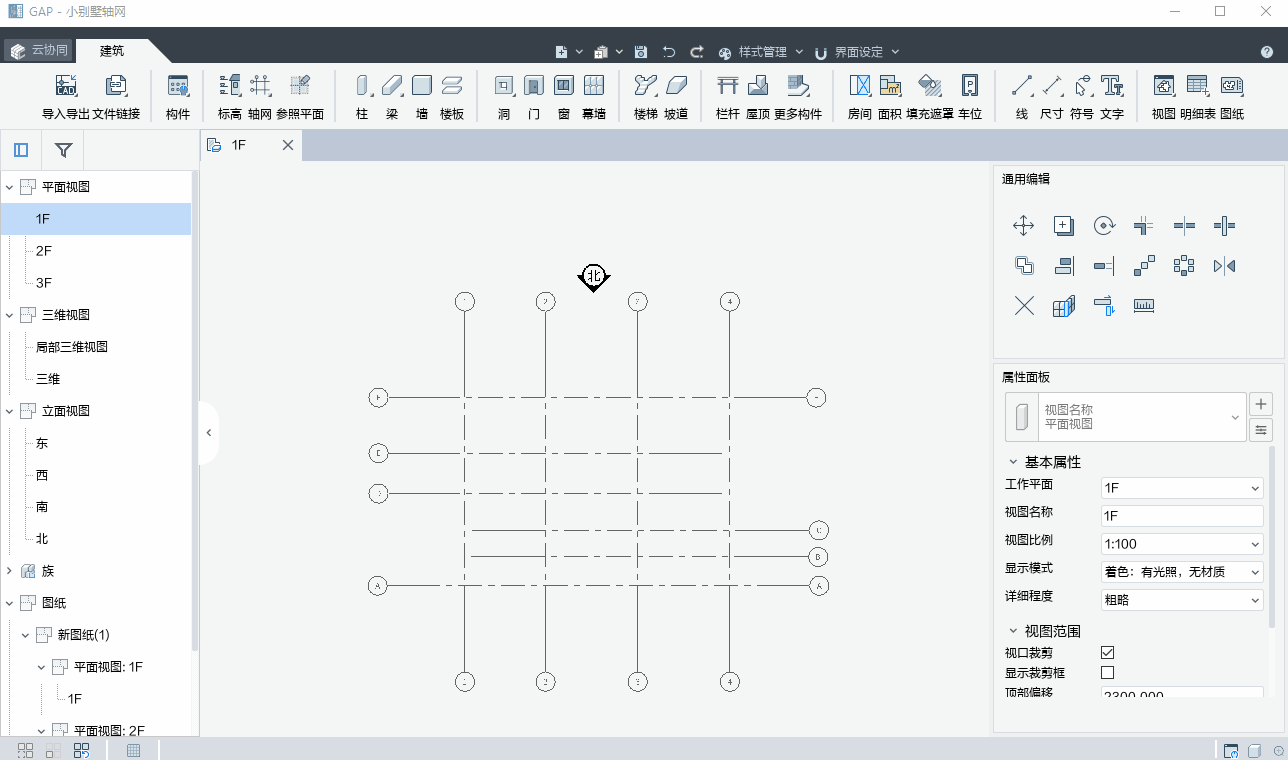This screenshot has width=1288, height=760.
Task: Open the 构件 component library
Action: click(178, 97)
